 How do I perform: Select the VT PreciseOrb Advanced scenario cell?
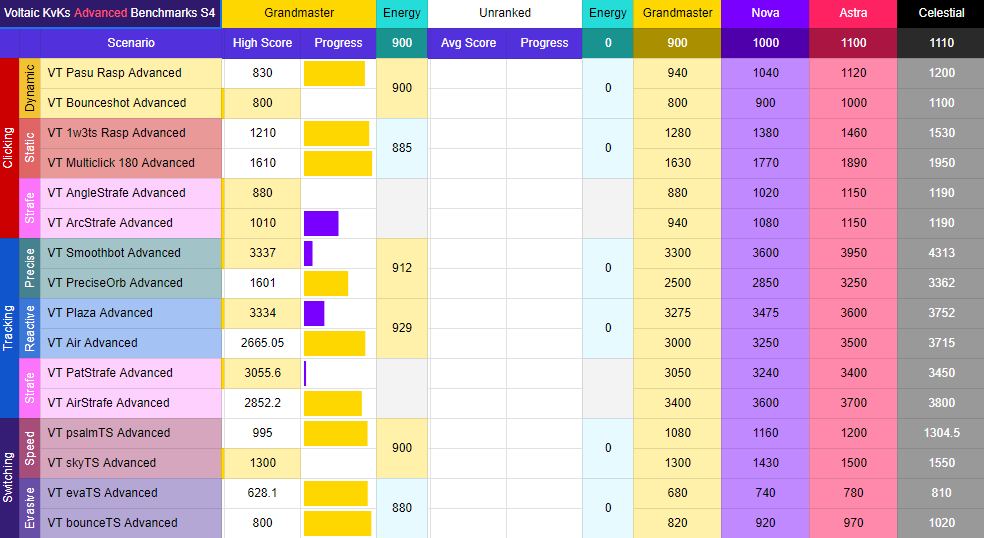131,283
